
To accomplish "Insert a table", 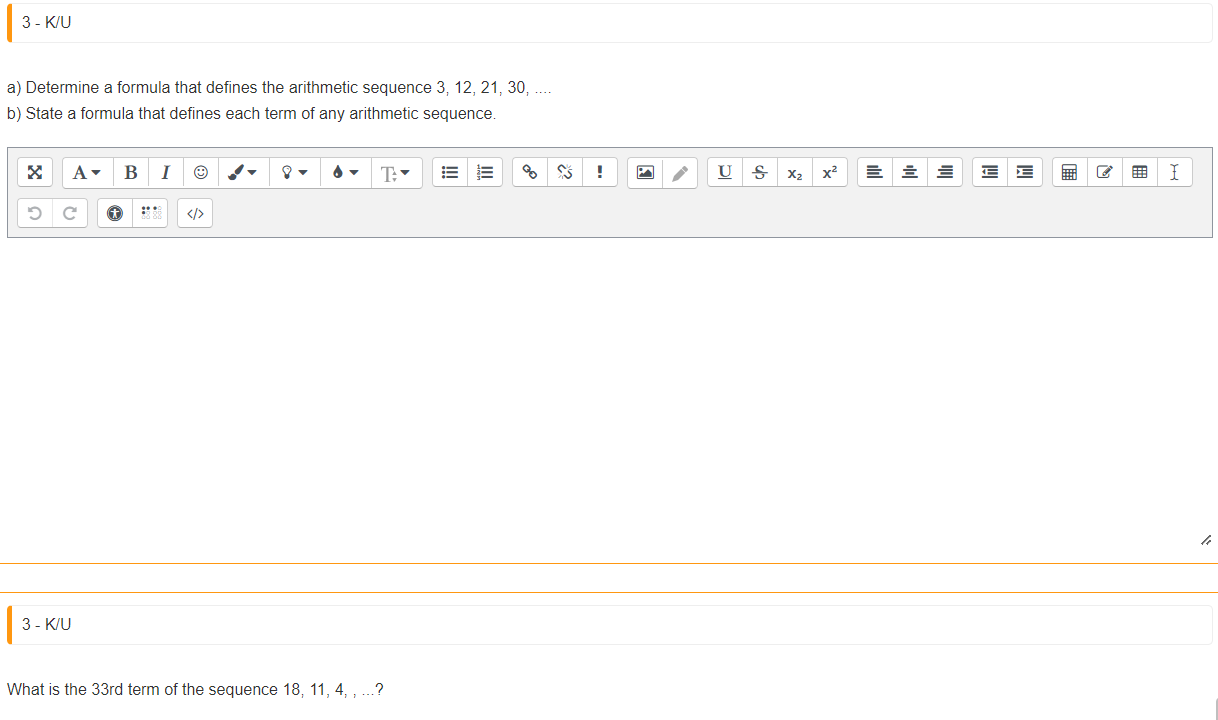I will click(1139, 172).
